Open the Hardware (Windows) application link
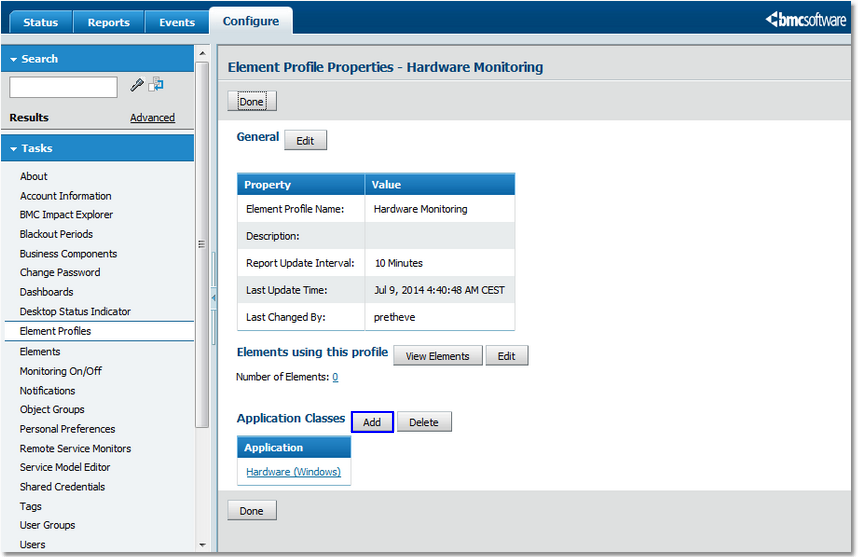858x559 pixels. coord(293,471)
